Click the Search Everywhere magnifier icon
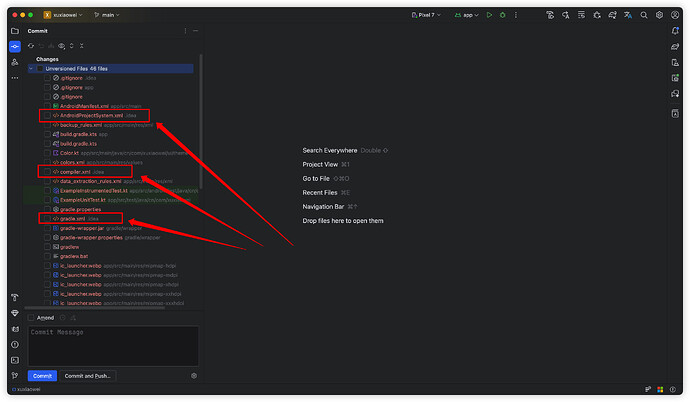Viewport: 690px width, 402px height. tap(643, 15)
